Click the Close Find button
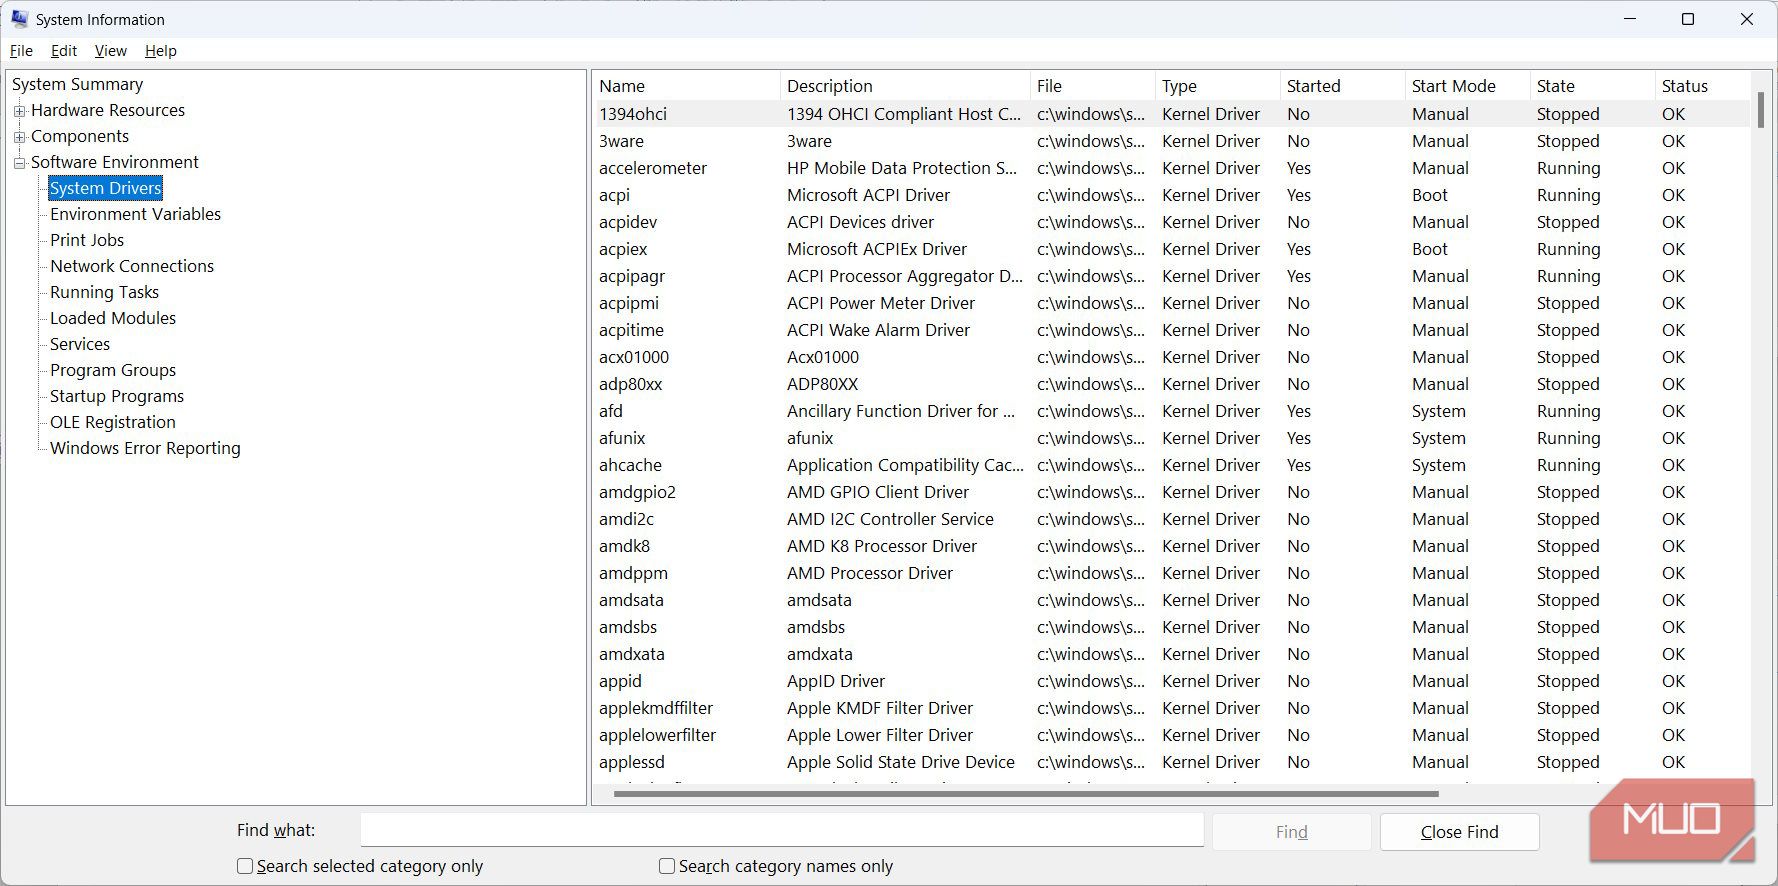Image resolution: width=1778 pixels, height=886 pixels. tap(1459, 832)
